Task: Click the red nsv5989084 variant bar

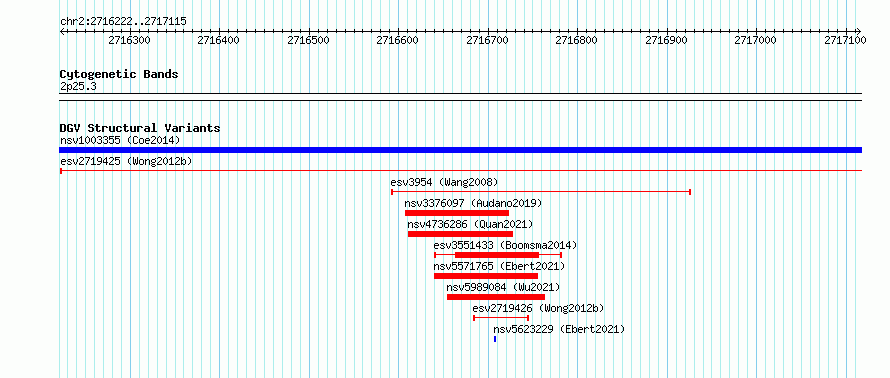Action: tap(496, 297)
